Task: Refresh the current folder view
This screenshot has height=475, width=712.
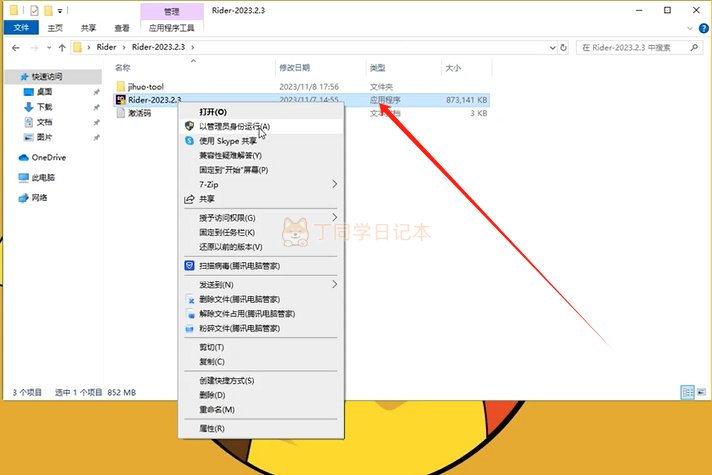Action: tap(564, 47)
